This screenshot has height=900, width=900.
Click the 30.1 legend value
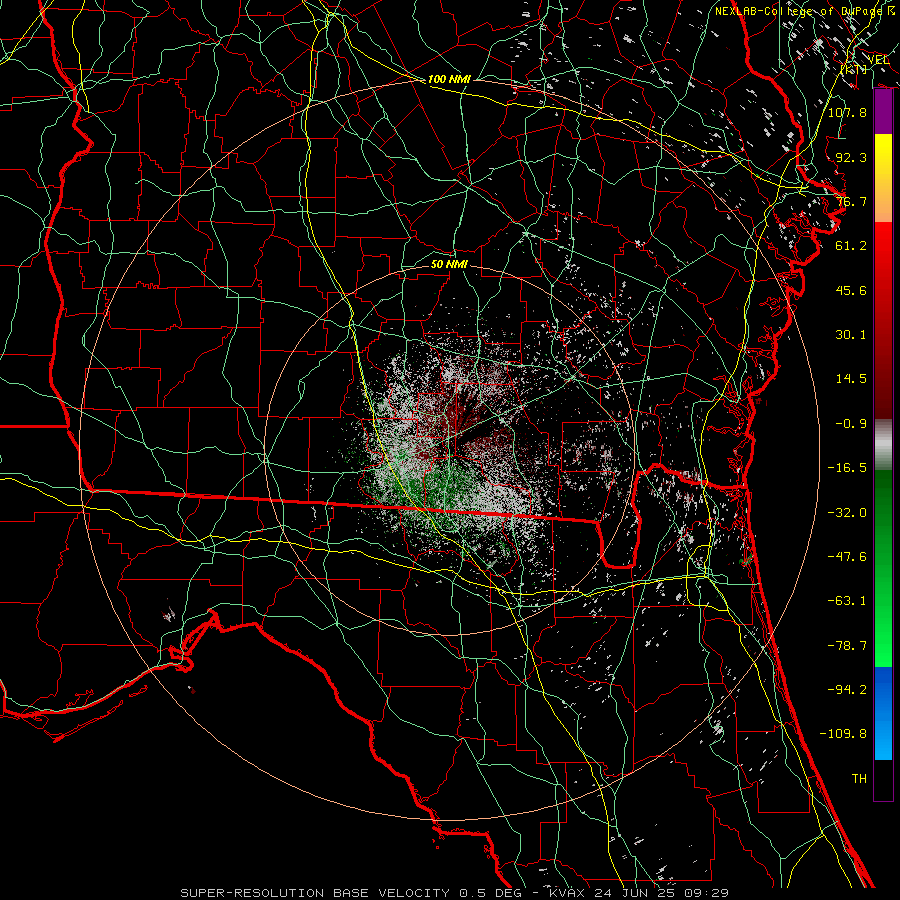click(x=851, y=335)
